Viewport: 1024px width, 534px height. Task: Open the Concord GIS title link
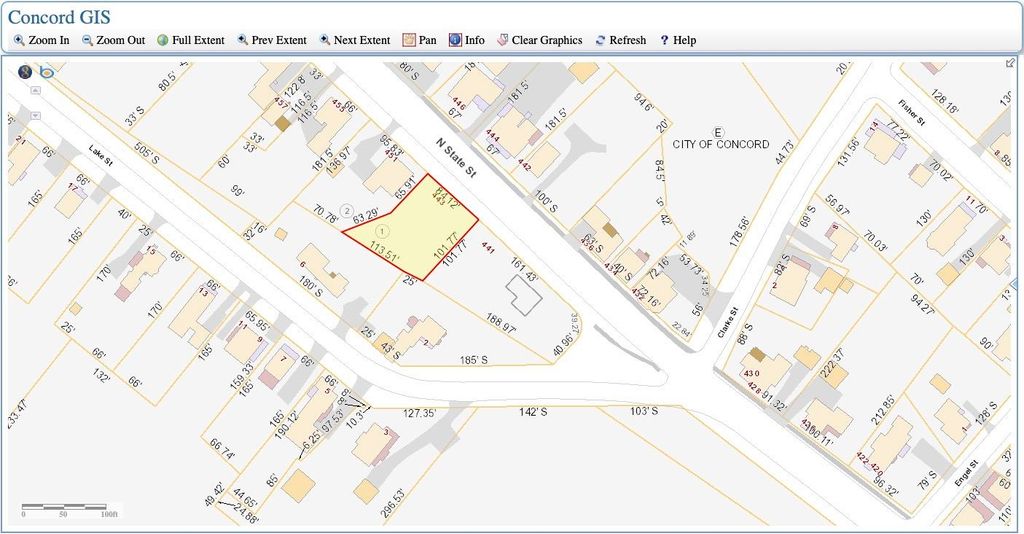click(59, 17)
